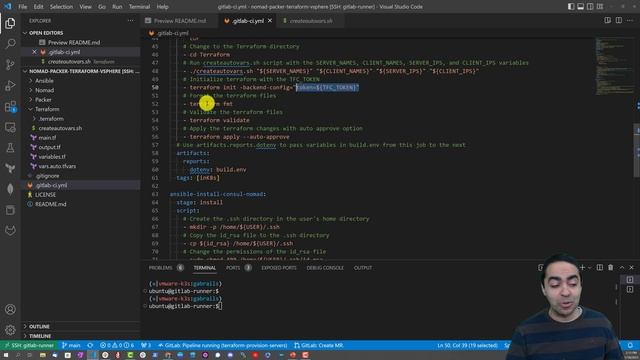Open the Run and Debug view
The height and width of the screenshot is (360, 640).
pos(10,85)
